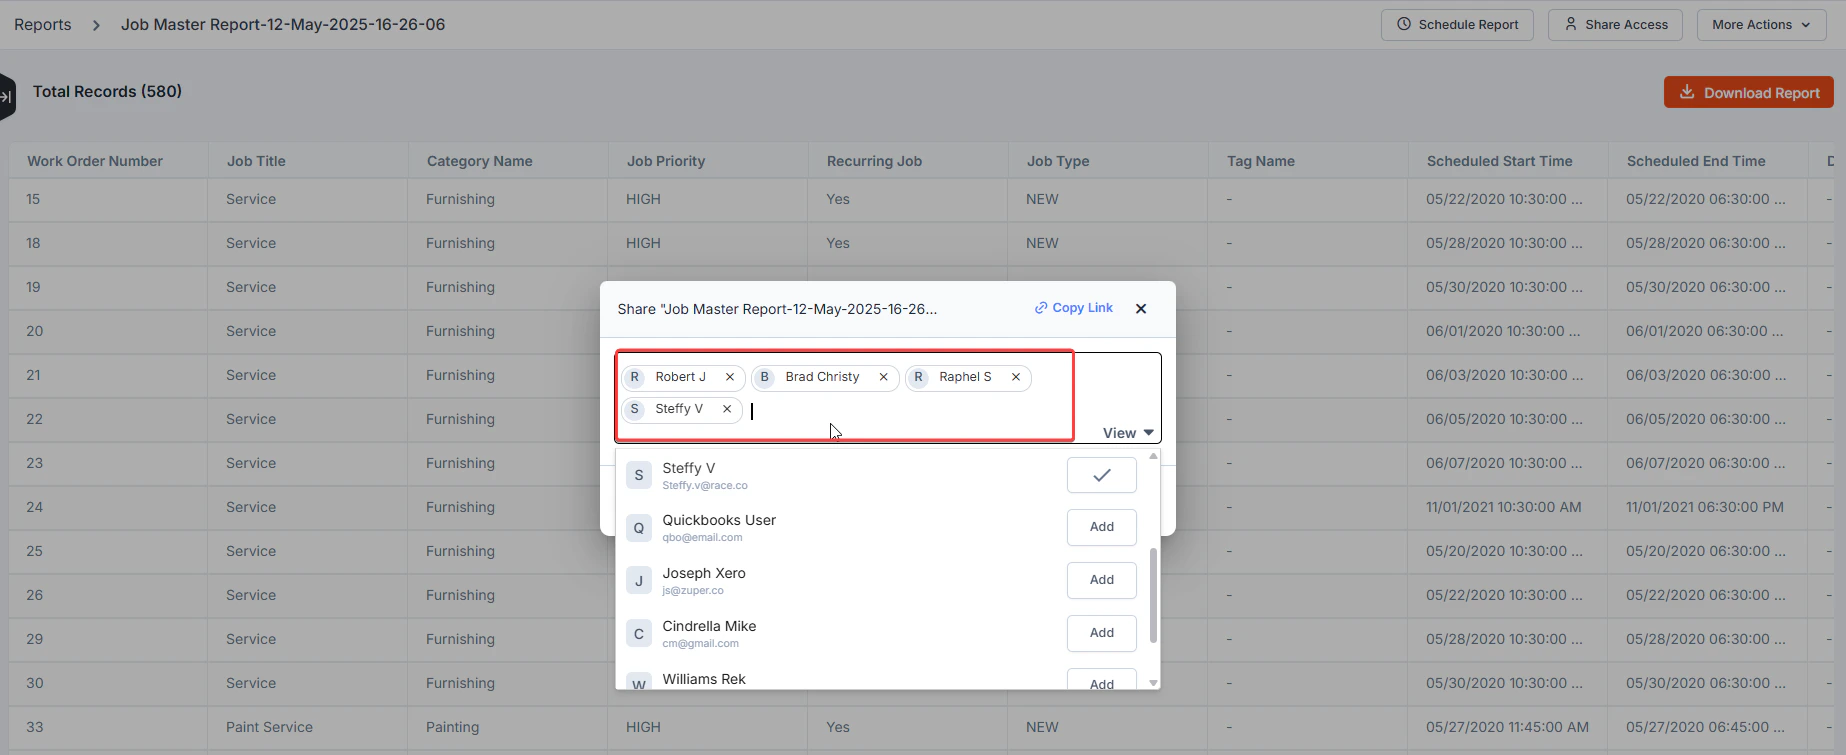Add Quickbooks User to share list

click(x=1102, y=527)
